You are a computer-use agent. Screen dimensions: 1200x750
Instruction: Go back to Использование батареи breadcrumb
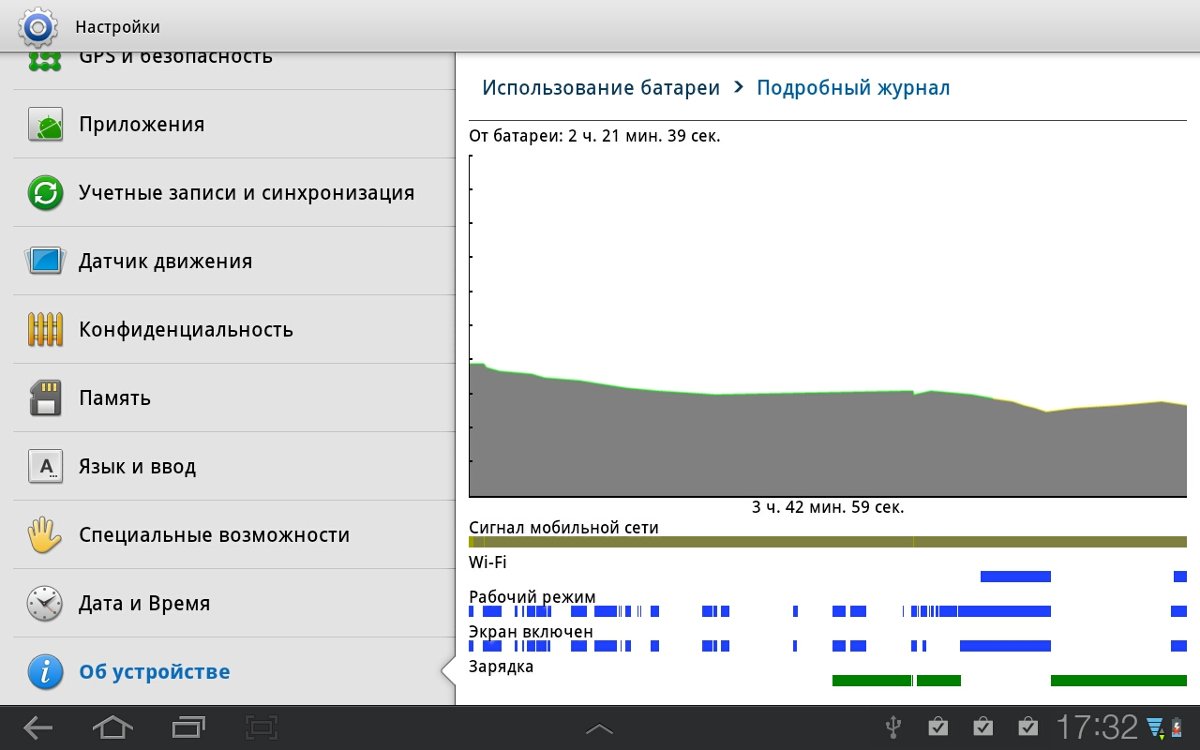601,88
